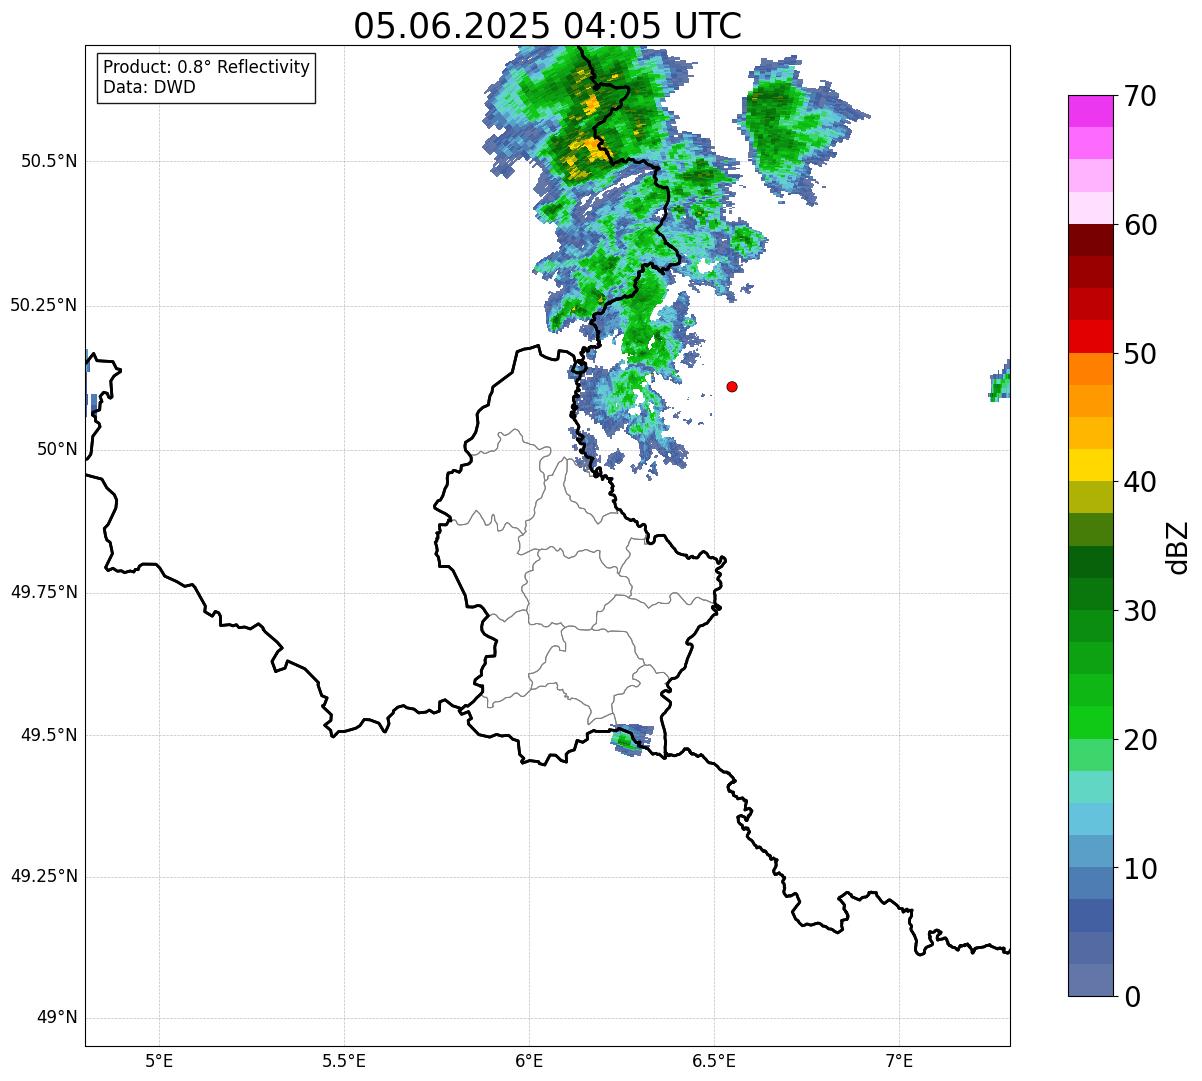Click the 49.5°N latitude label
This screenshot has width=1202, height=1081.
48,735
